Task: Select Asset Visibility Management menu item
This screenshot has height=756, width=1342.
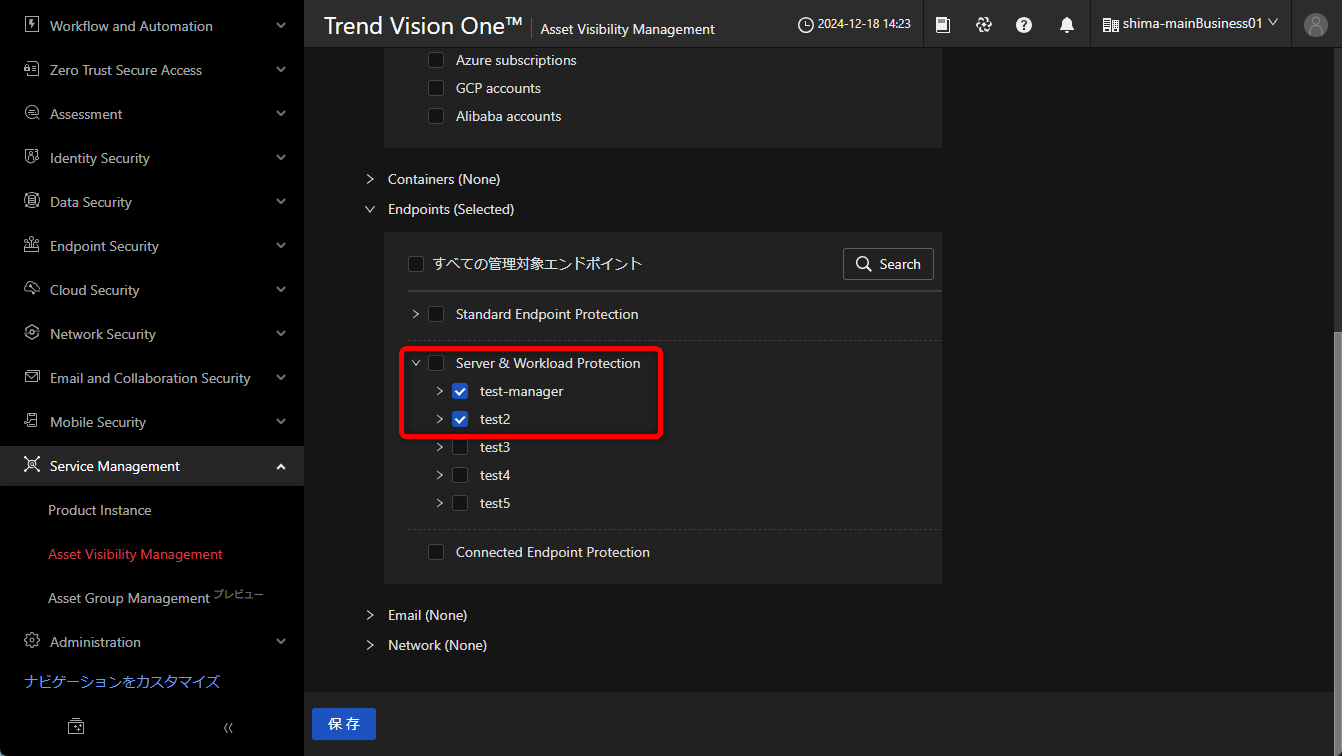Action: coord(135,554)
